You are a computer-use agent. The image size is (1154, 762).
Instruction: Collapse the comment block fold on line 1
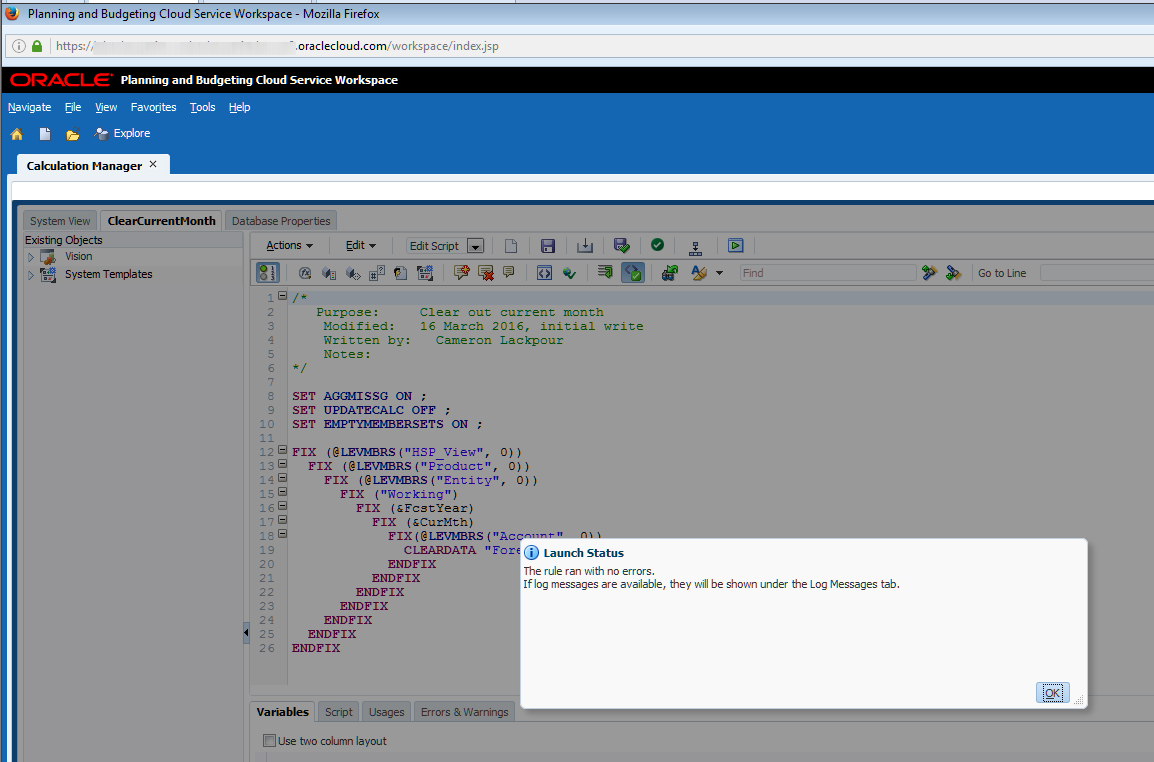(x=283, y=296)
